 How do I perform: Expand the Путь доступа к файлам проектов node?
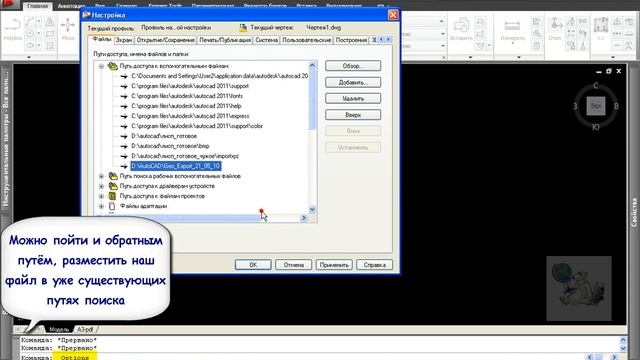pos(101,196)
